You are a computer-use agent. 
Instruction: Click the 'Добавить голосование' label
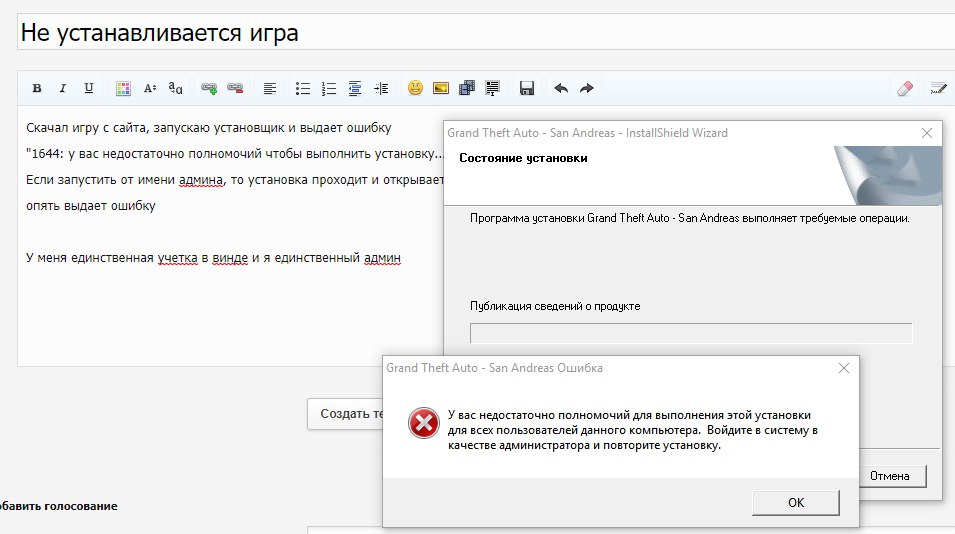pyautogui.click(x=58, y=506)
